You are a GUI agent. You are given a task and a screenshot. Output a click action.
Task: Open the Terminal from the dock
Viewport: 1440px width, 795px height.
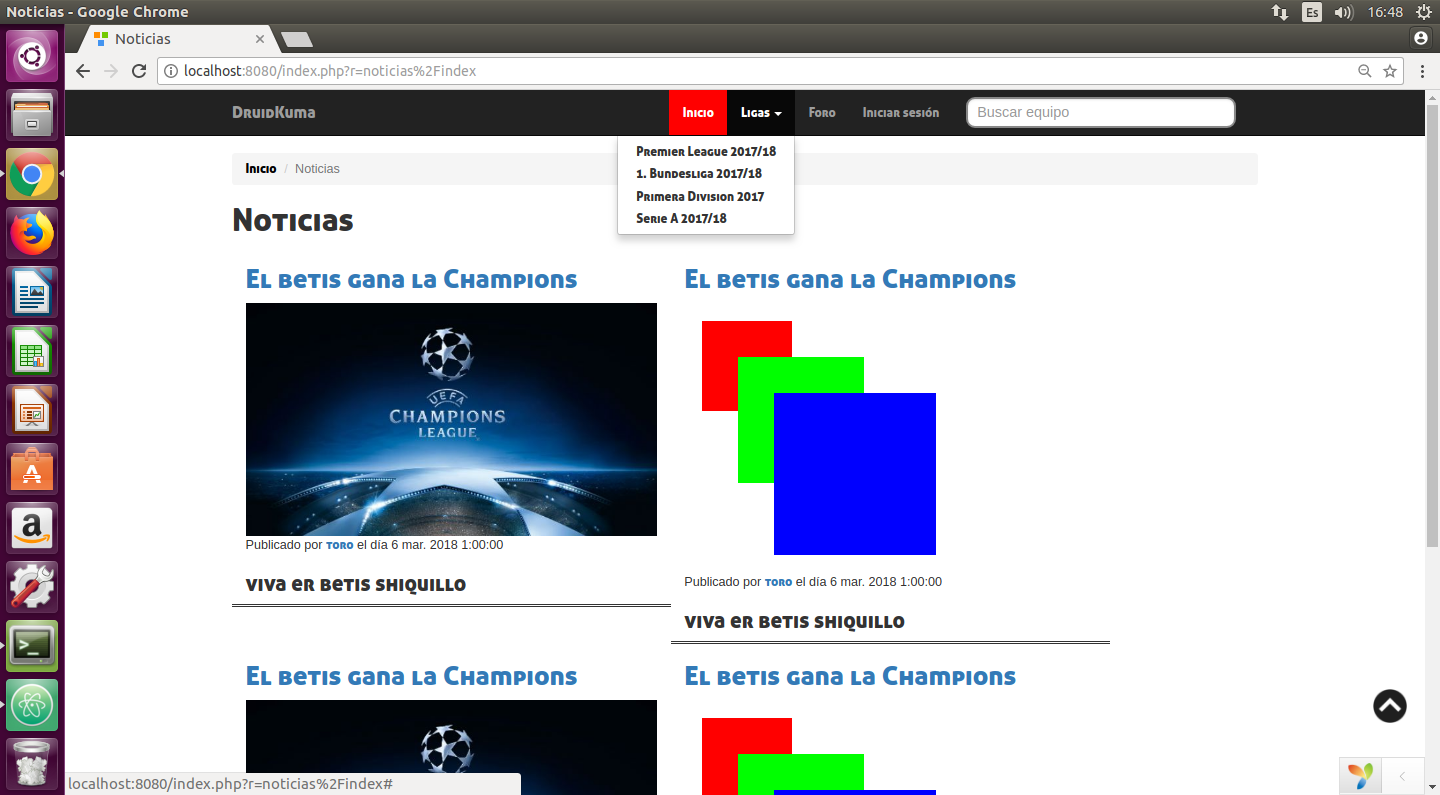pyautogui.click(x=32, y=646)
